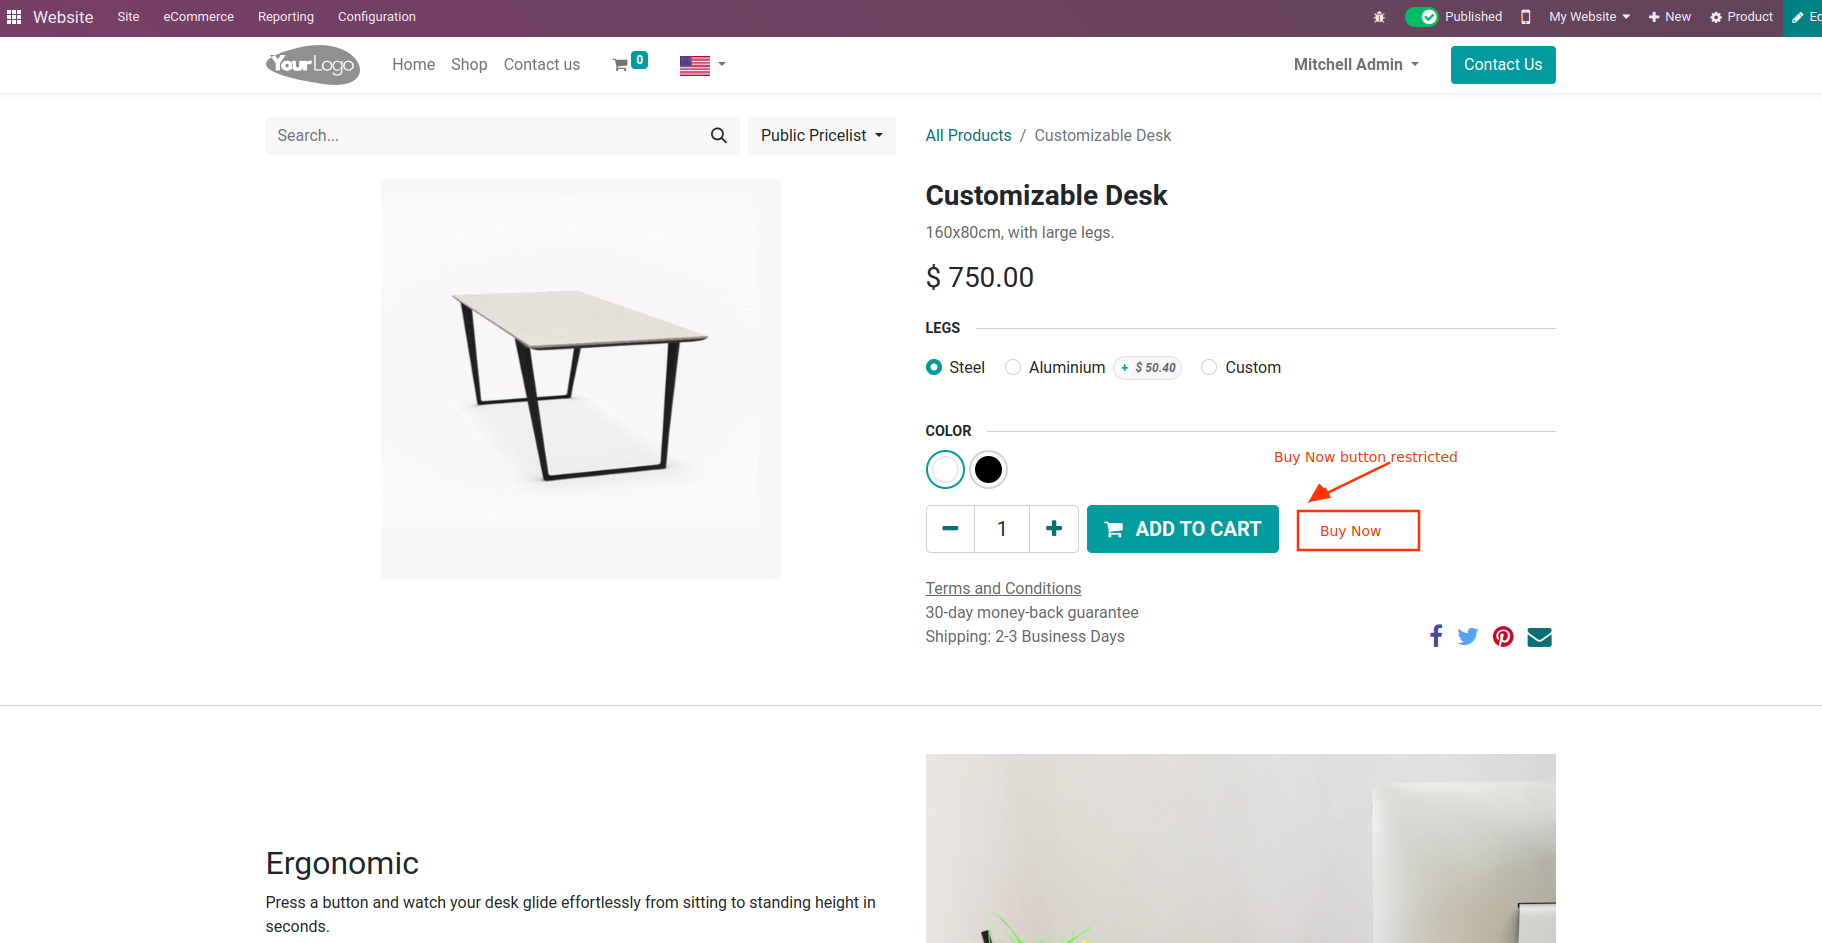
Task: Expand the Public Pricelist dropdown
Action: point(821,136)
